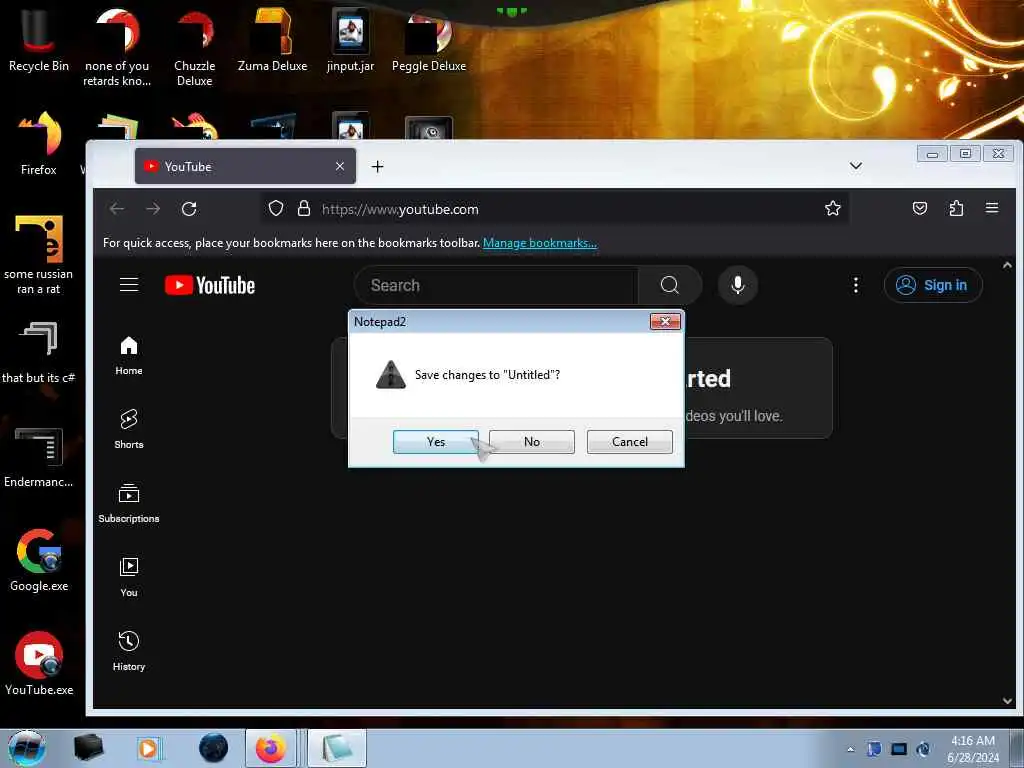The width and height of the screenshot is (1024, 768).
Task: Start voice search with microphone
Action: point(737,285)
